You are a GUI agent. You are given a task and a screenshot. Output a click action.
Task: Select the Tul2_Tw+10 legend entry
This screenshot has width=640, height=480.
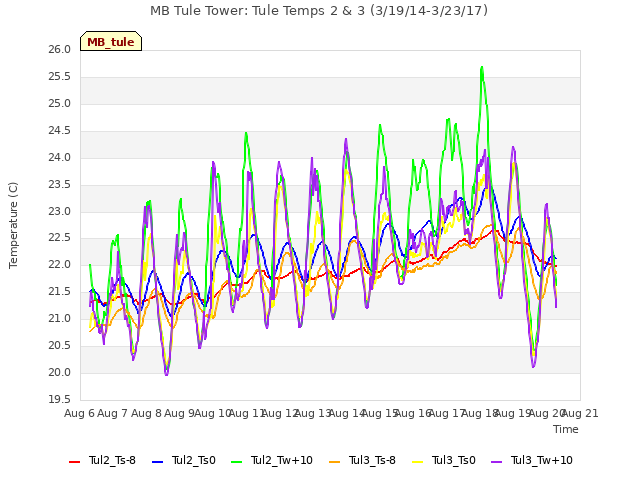pos(272,460)
